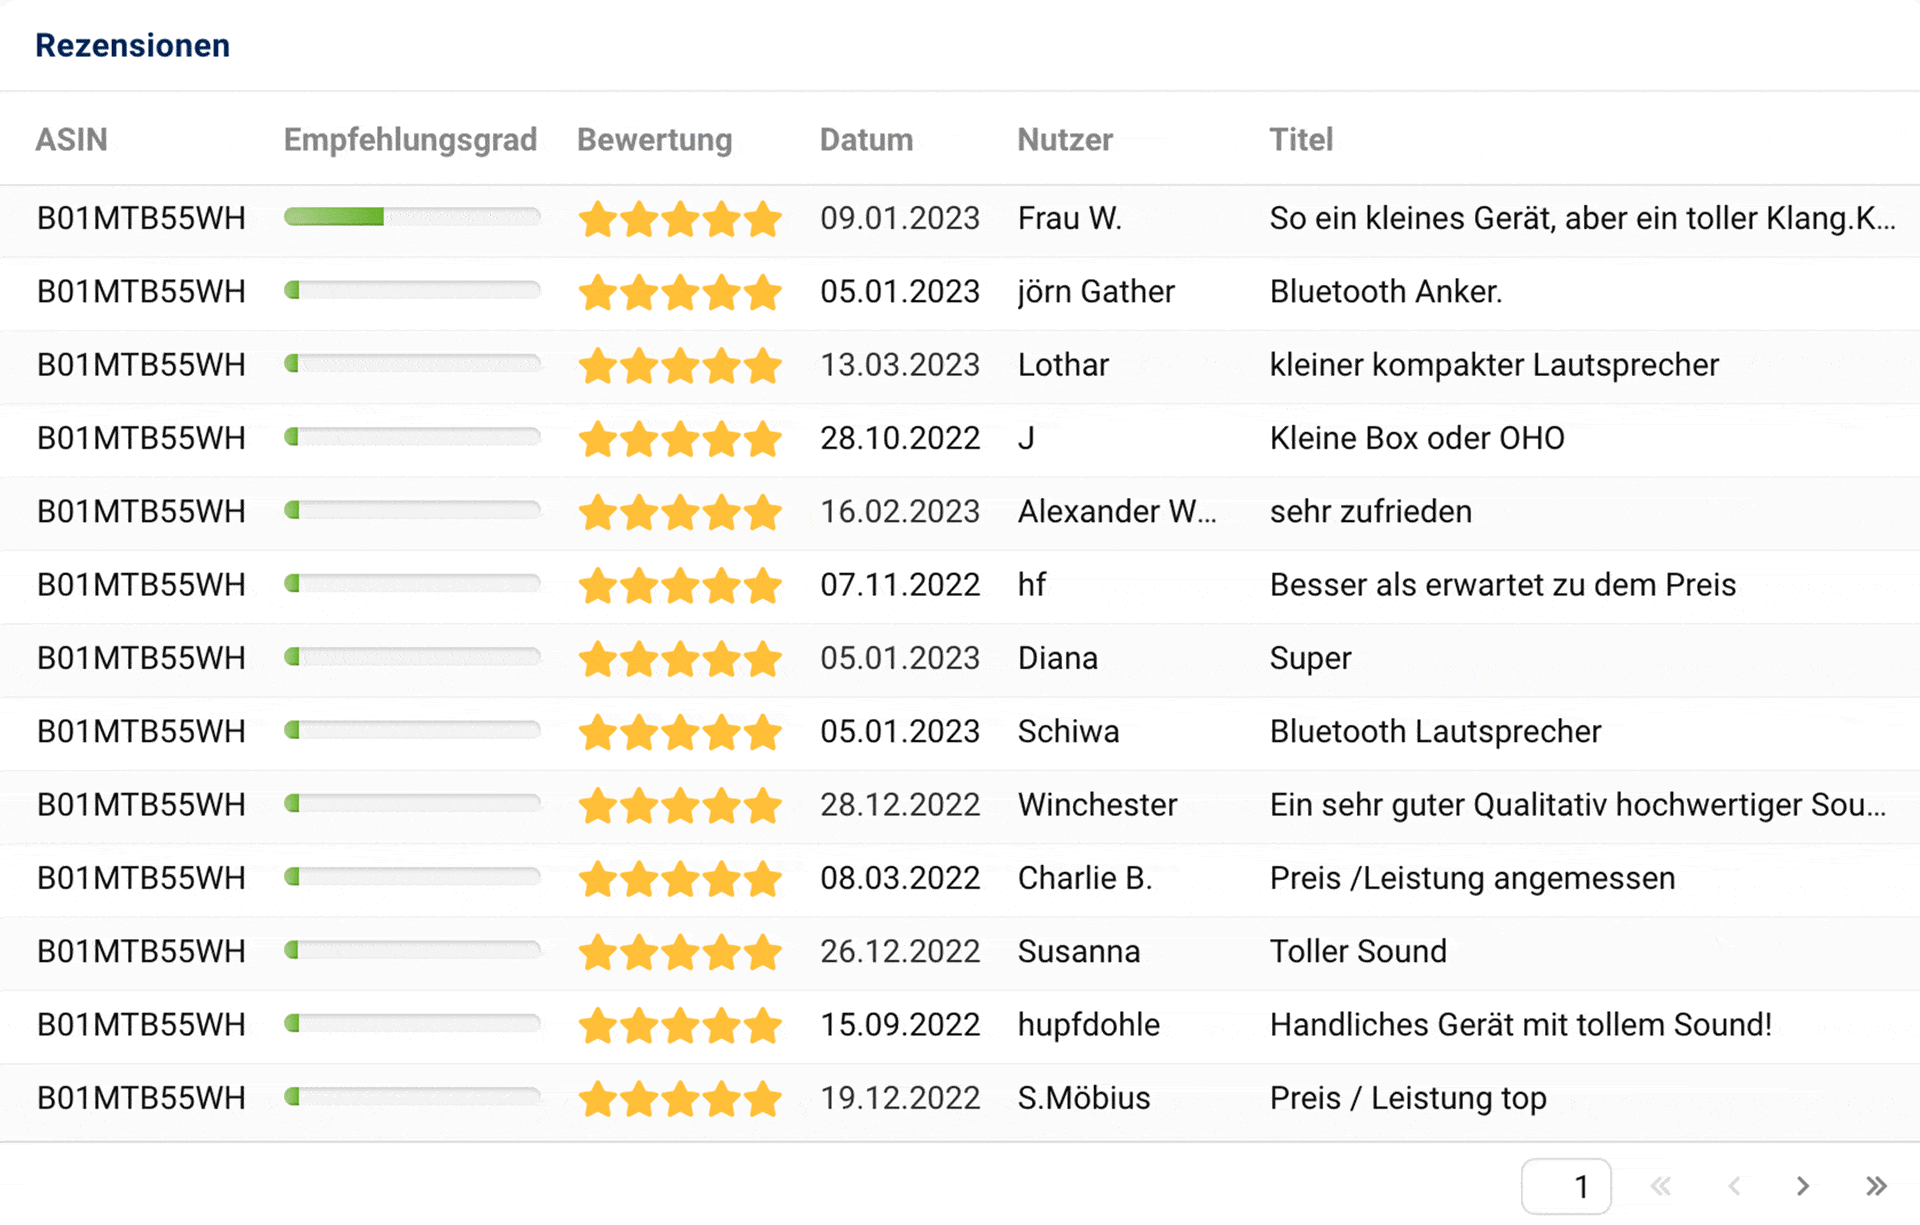Image resolution: width=1920 pixels, height=1225 pixels.
Task: Click star rating of Lothar's review
Action: pos(680,365)
